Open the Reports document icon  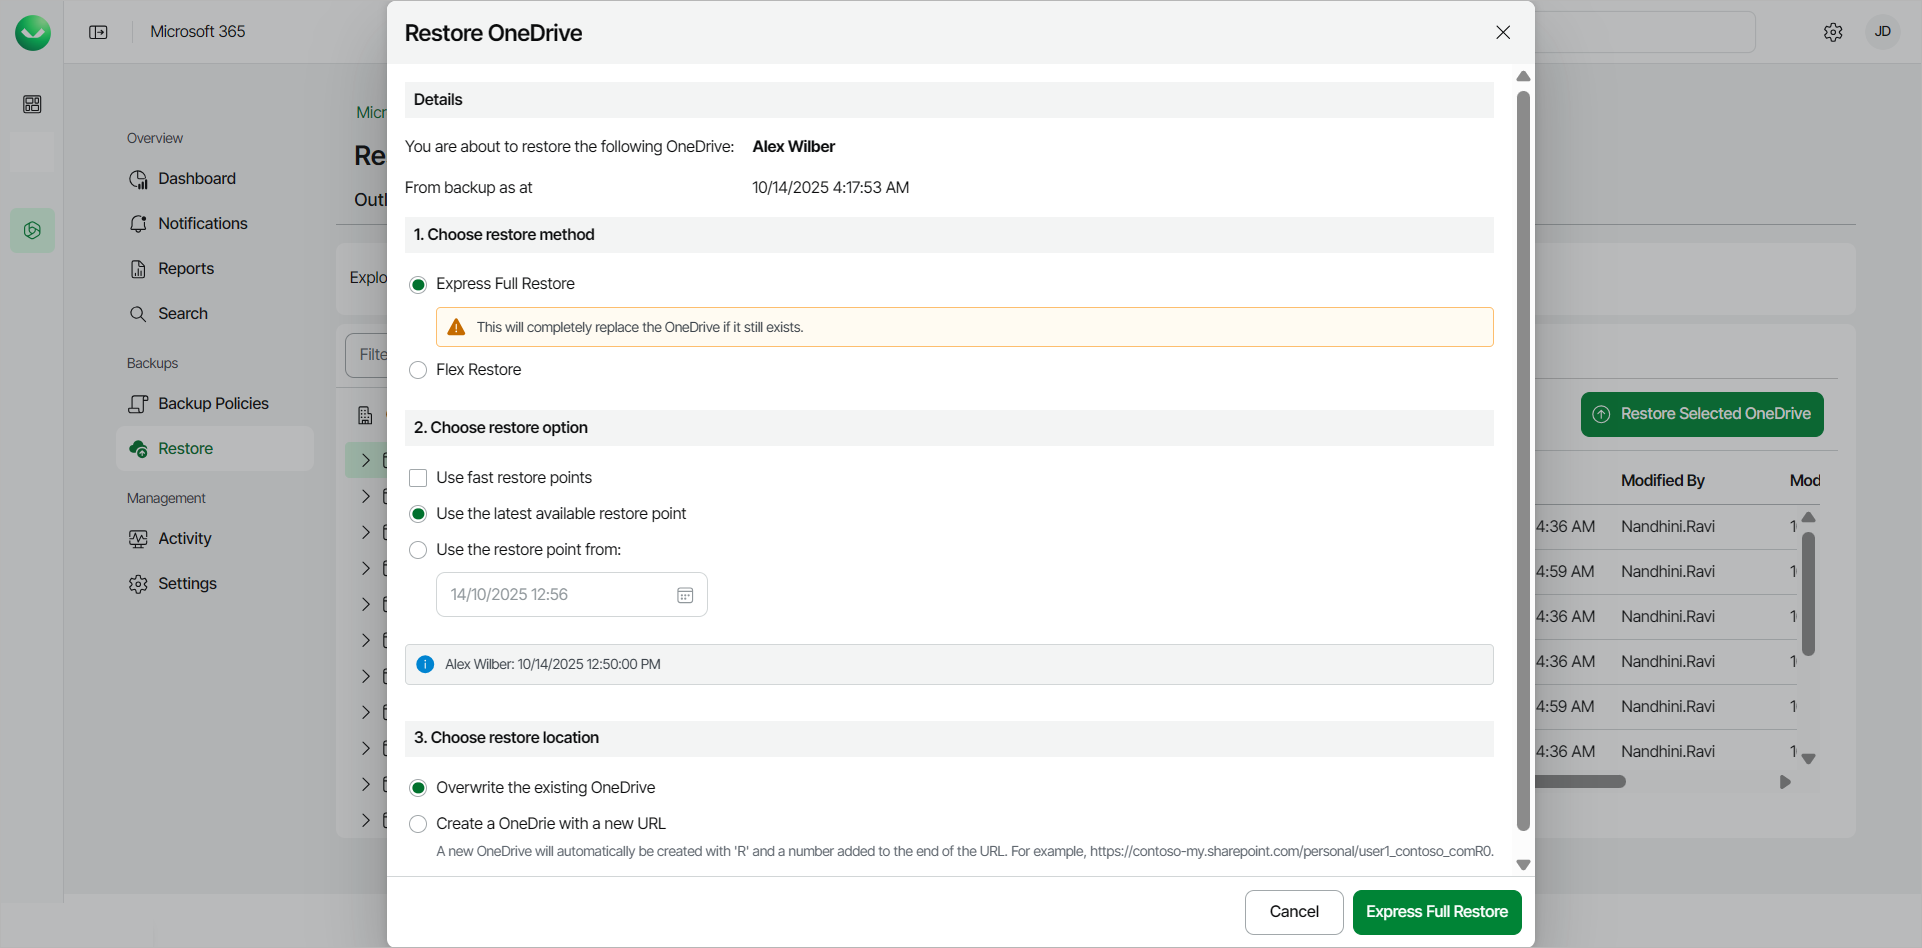click(138, 269)
